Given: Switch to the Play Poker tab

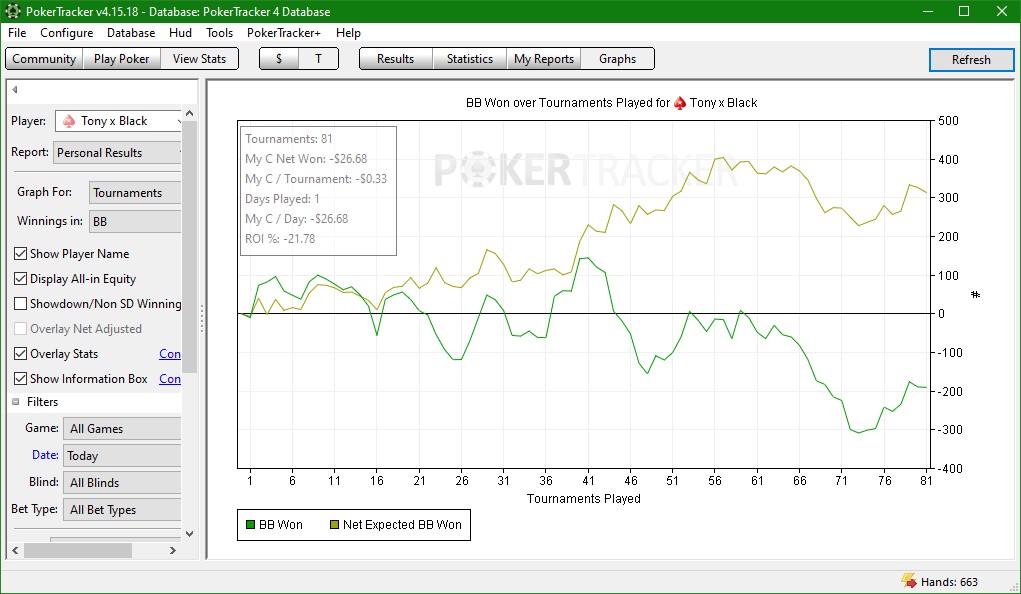Looking at the screenshot, I should click(122, 59).
